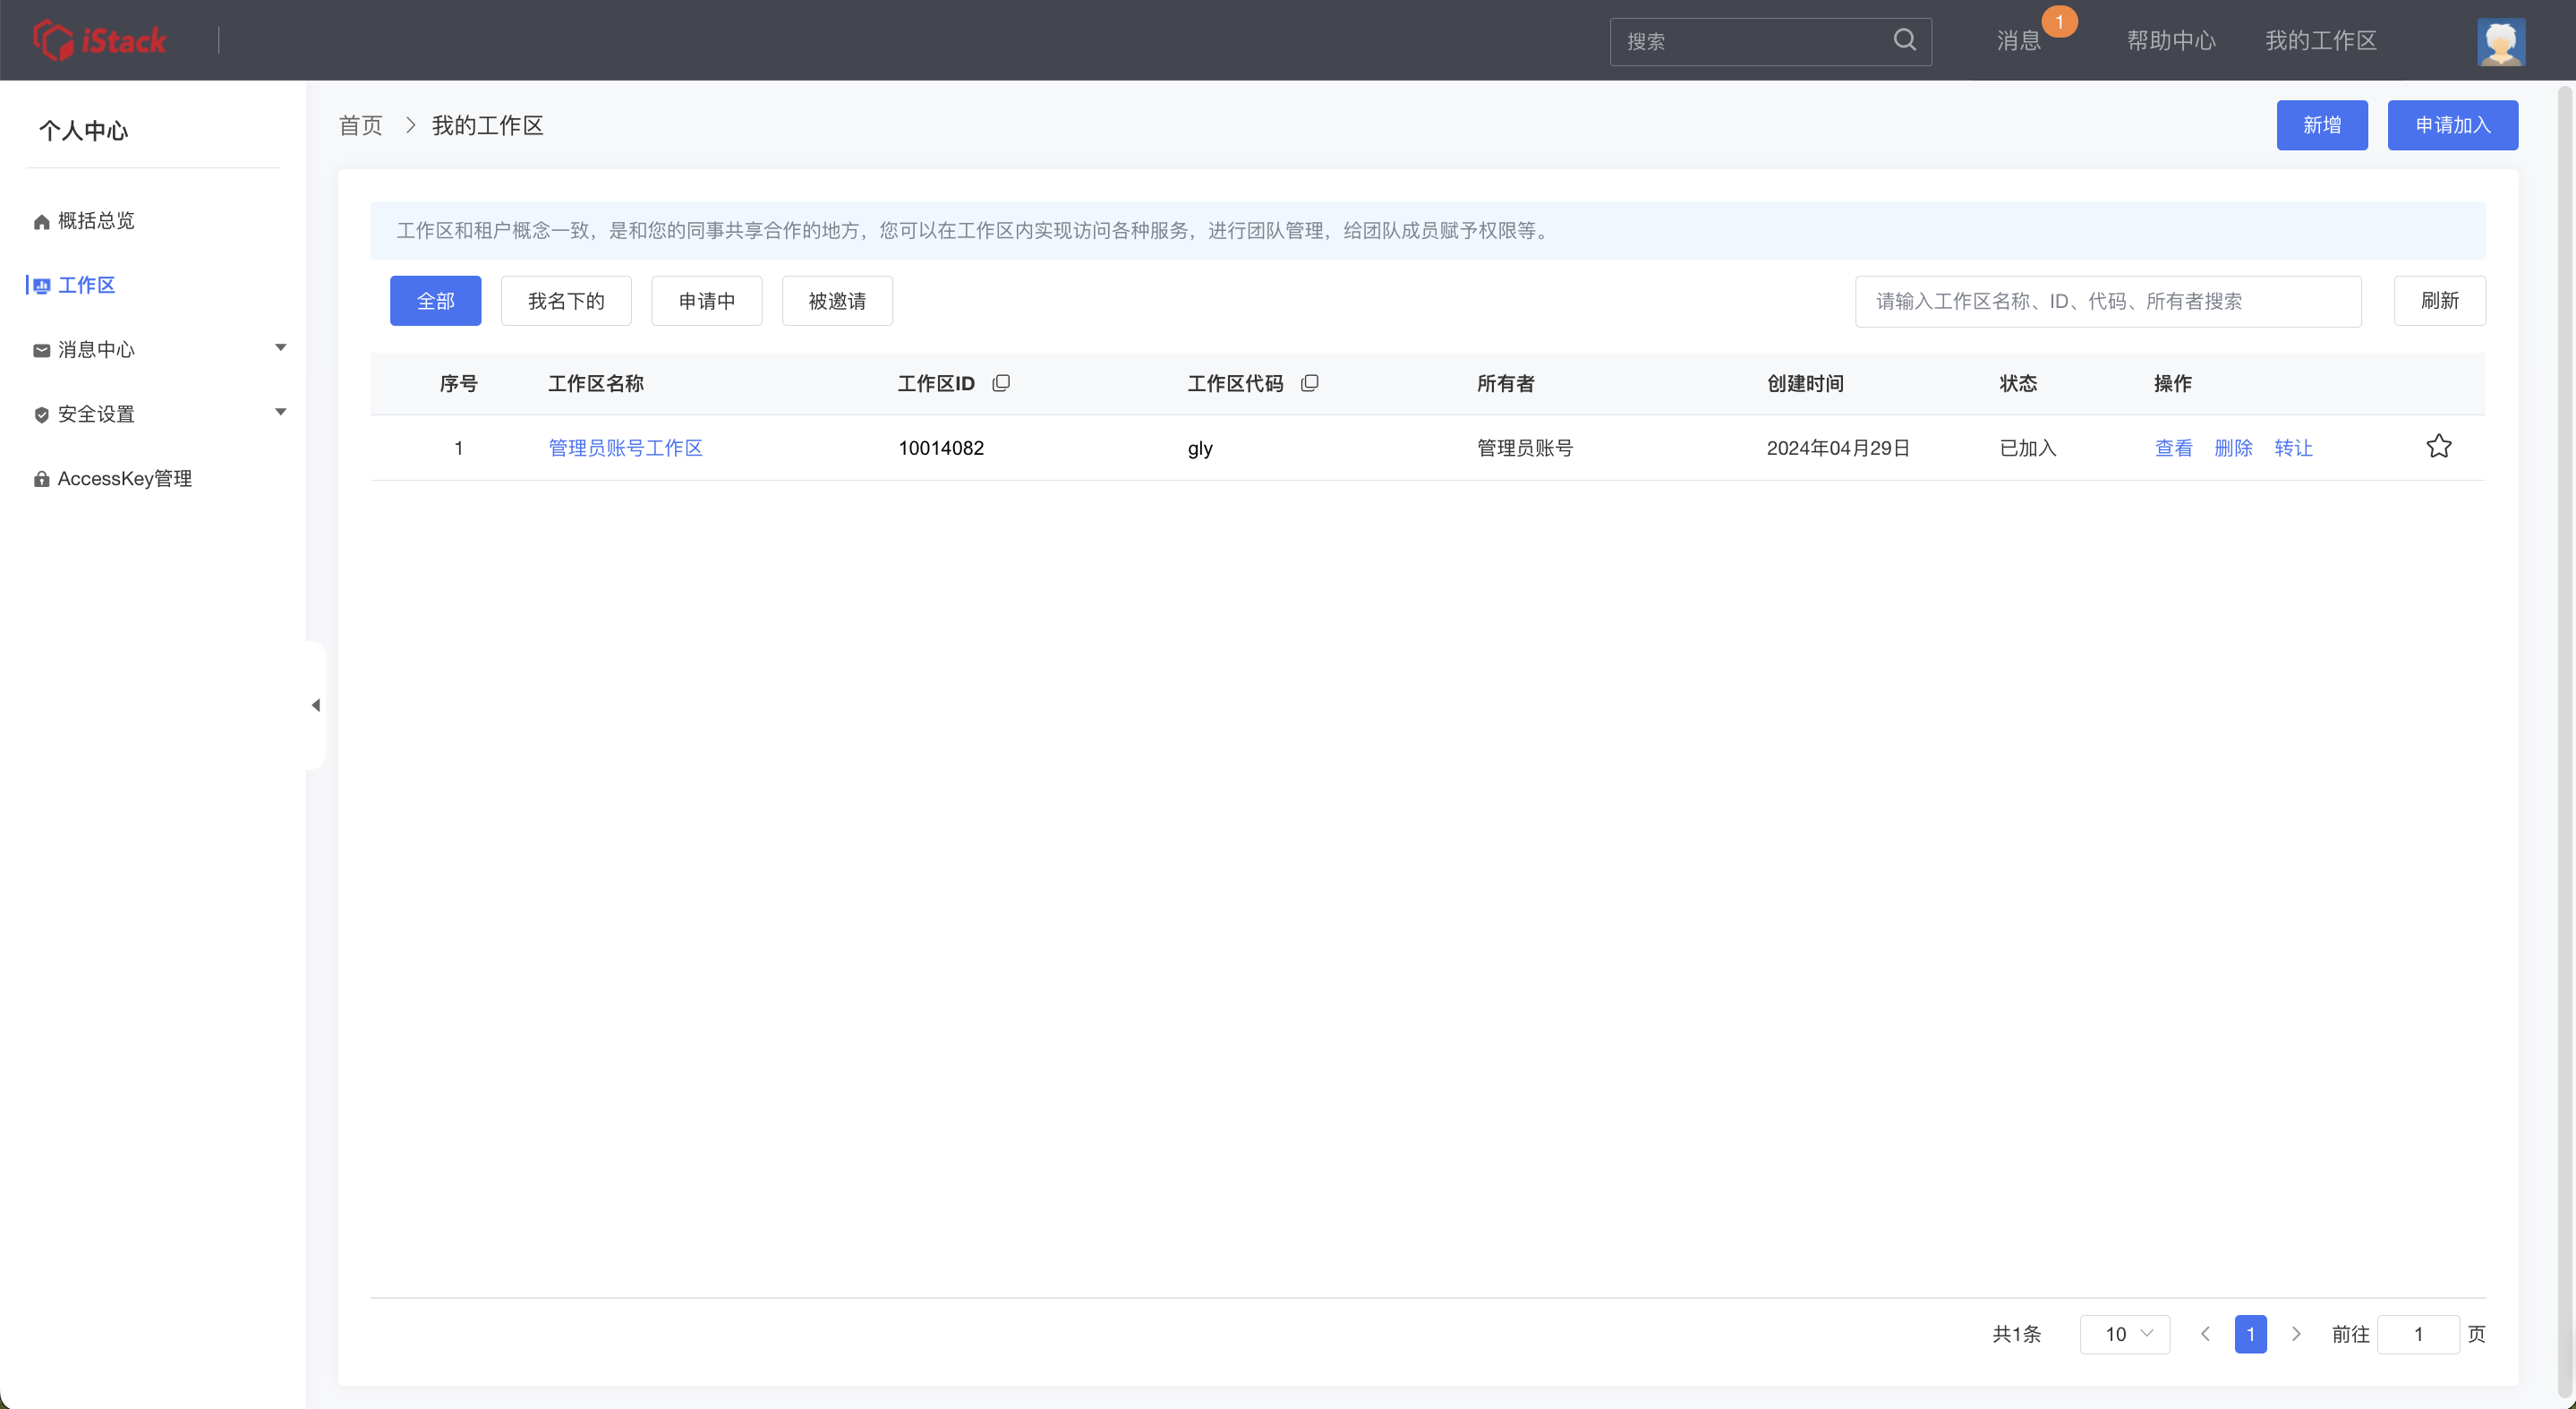Select page 1 in pagination

pyautogui.click(x=2251, y=1334)
